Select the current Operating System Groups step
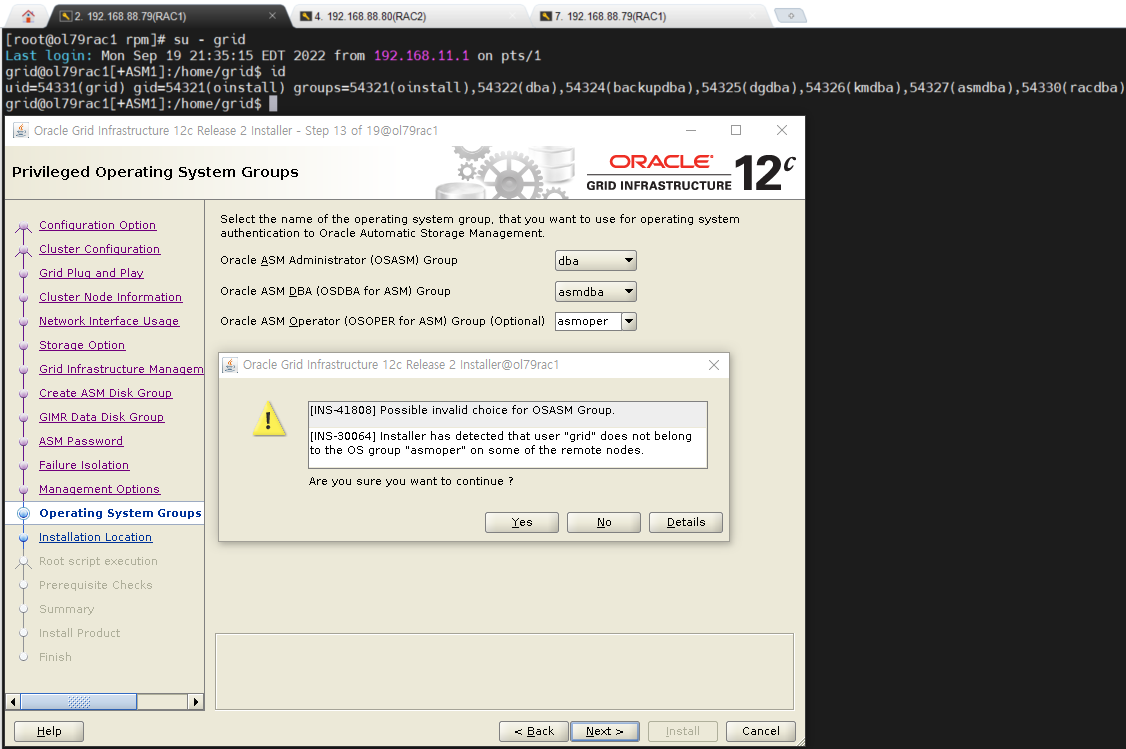The height and width of the screenshot is (749, 1126). (120, 513)
